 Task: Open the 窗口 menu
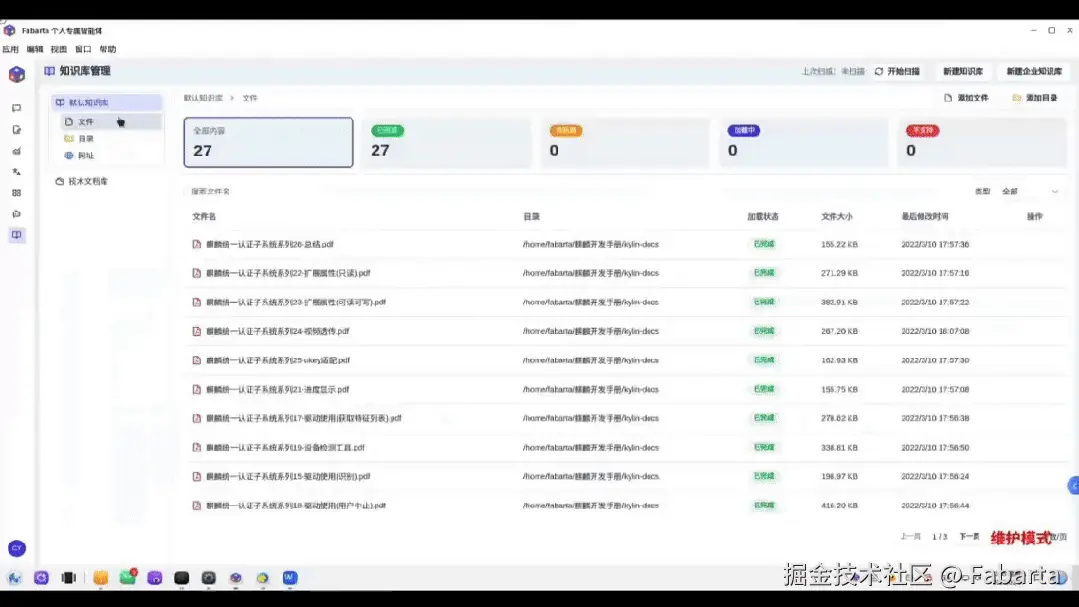pyautogui.click(x=83, y=50)
